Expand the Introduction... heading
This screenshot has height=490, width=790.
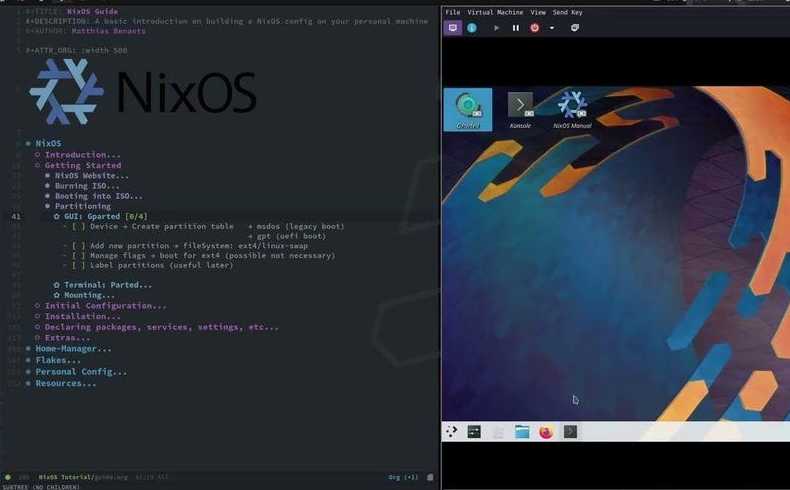tap(83, 155)
